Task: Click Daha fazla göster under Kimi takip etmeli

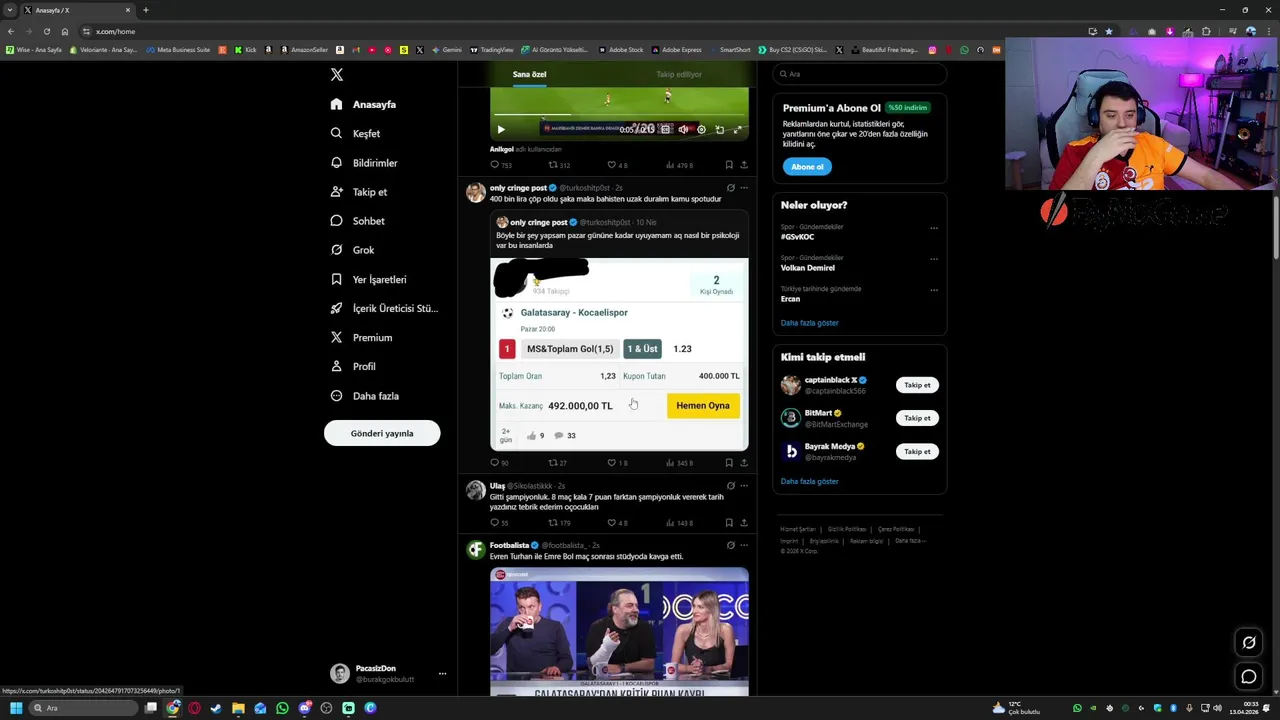Action: [810, 481]
